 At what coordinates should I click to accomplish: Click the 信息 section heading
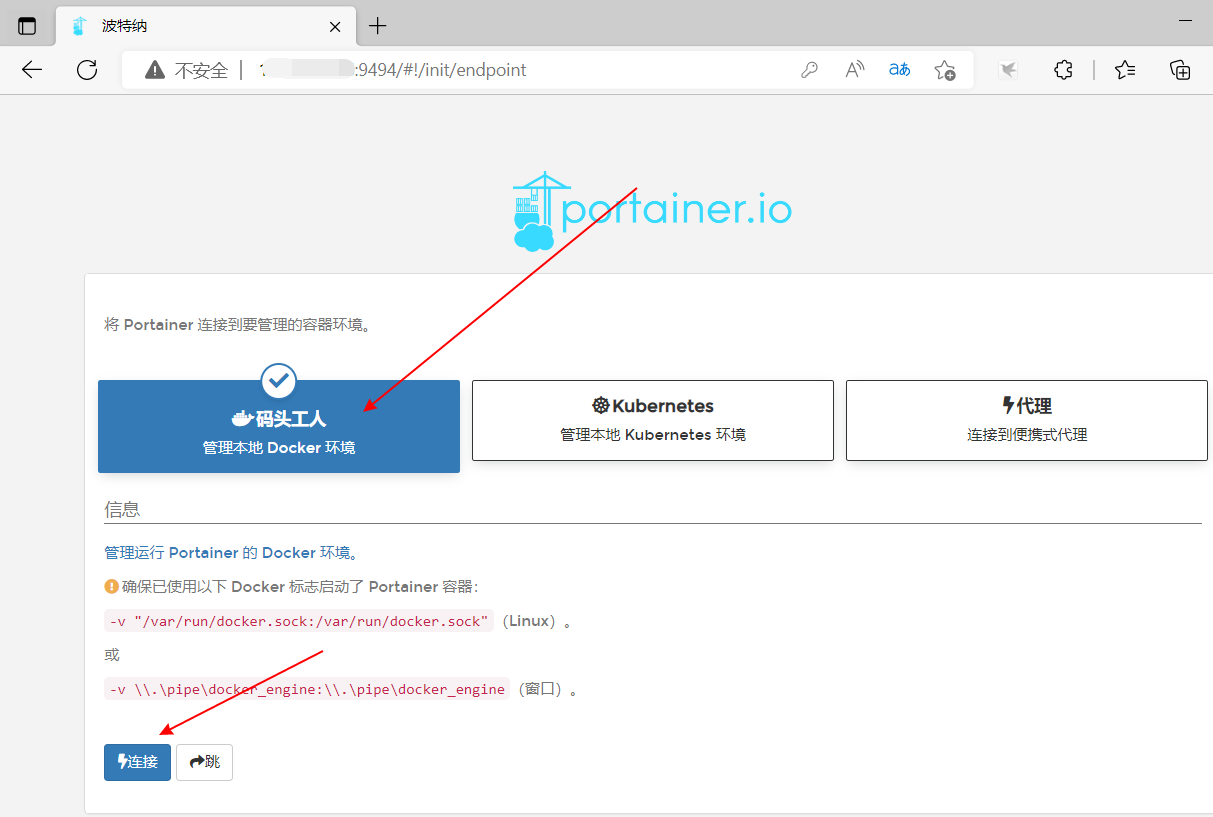point(122,509)
